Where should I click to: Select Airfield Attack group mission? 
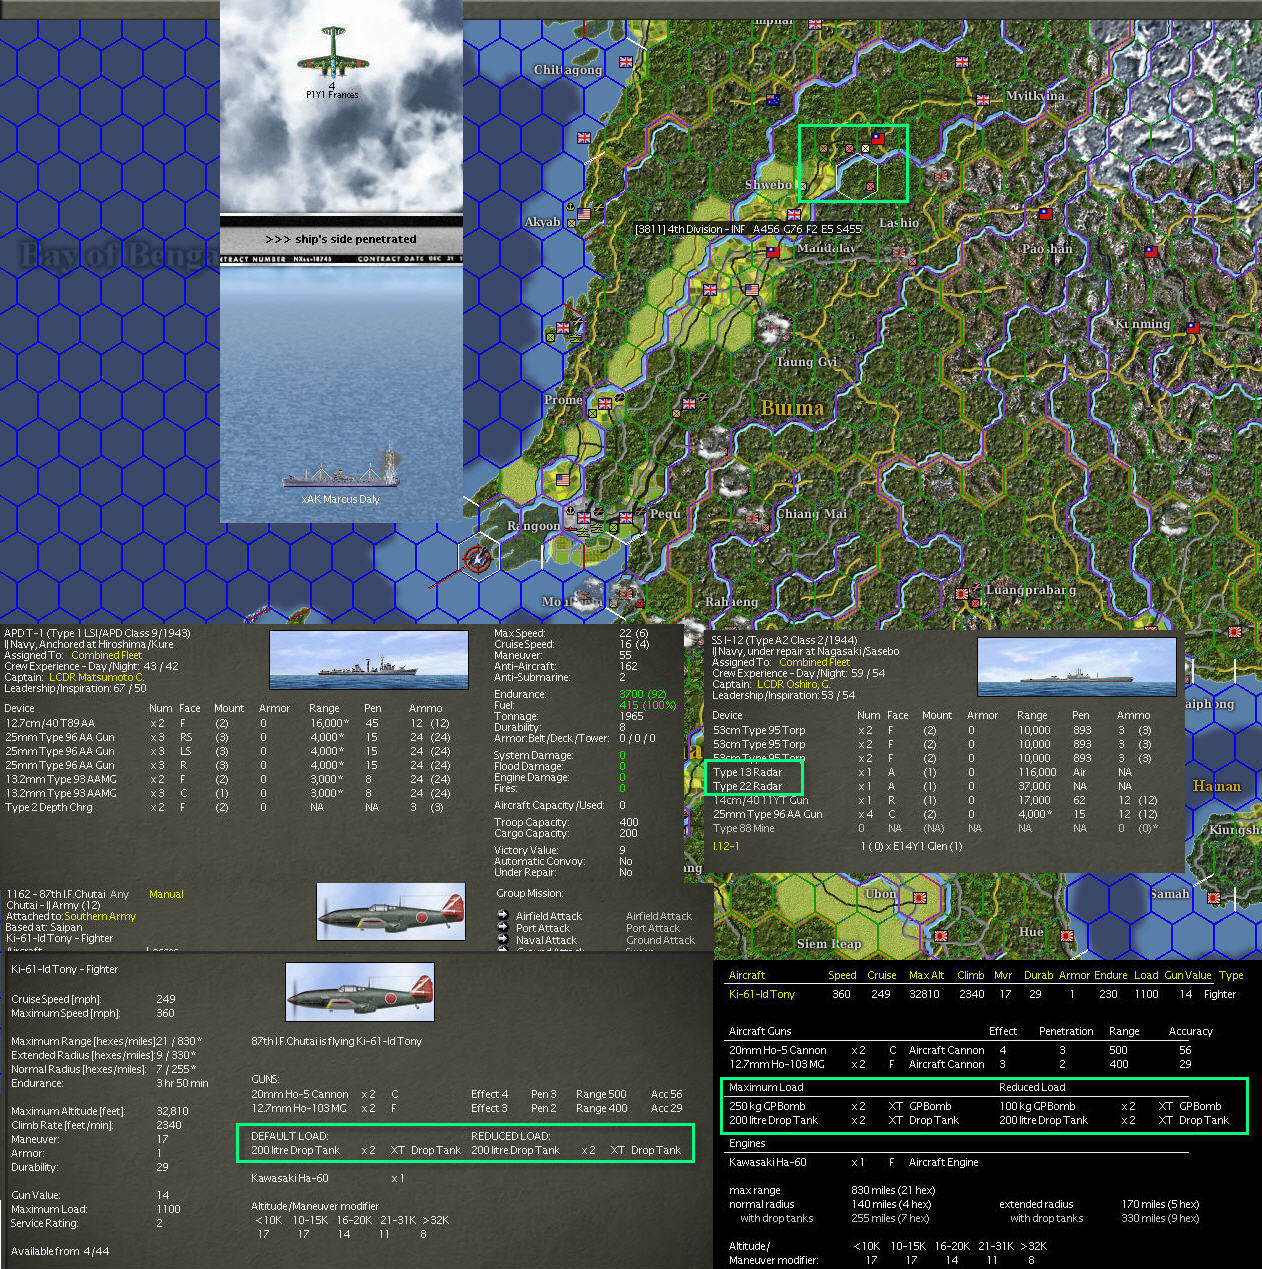(x=548, y=916)
